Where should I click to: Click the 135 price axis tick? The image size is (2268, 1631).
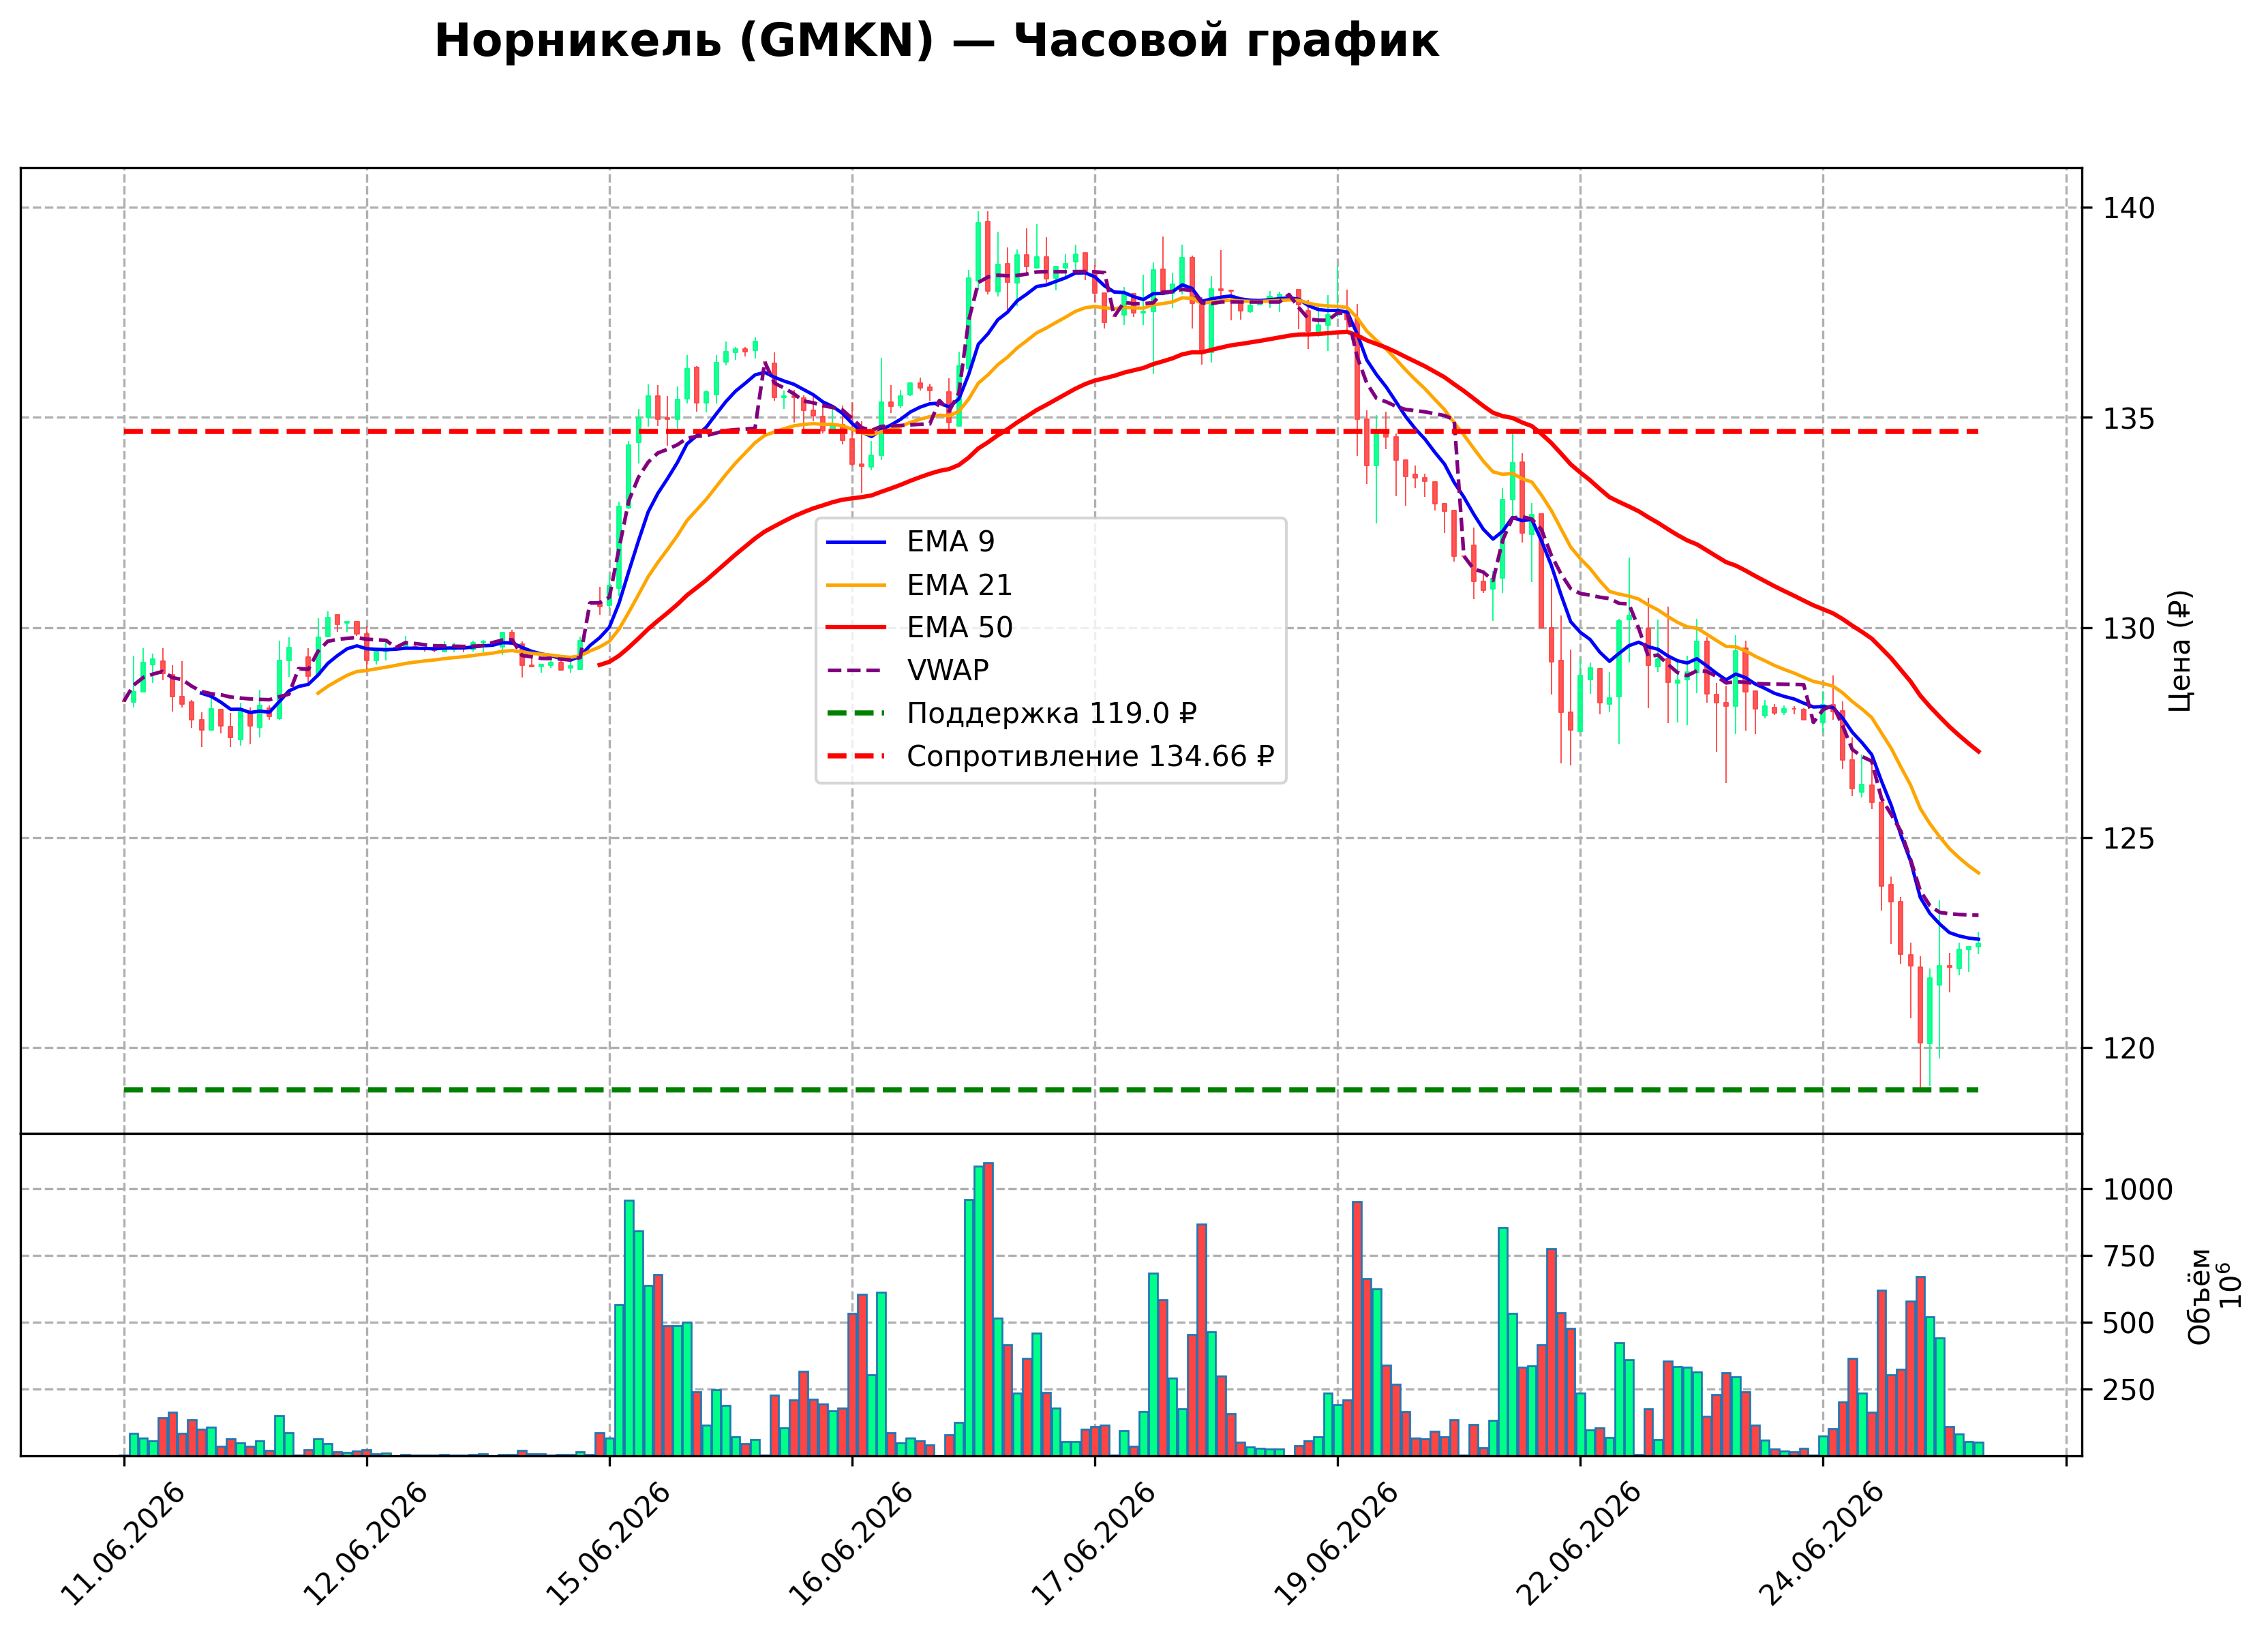coord(2129,418)
